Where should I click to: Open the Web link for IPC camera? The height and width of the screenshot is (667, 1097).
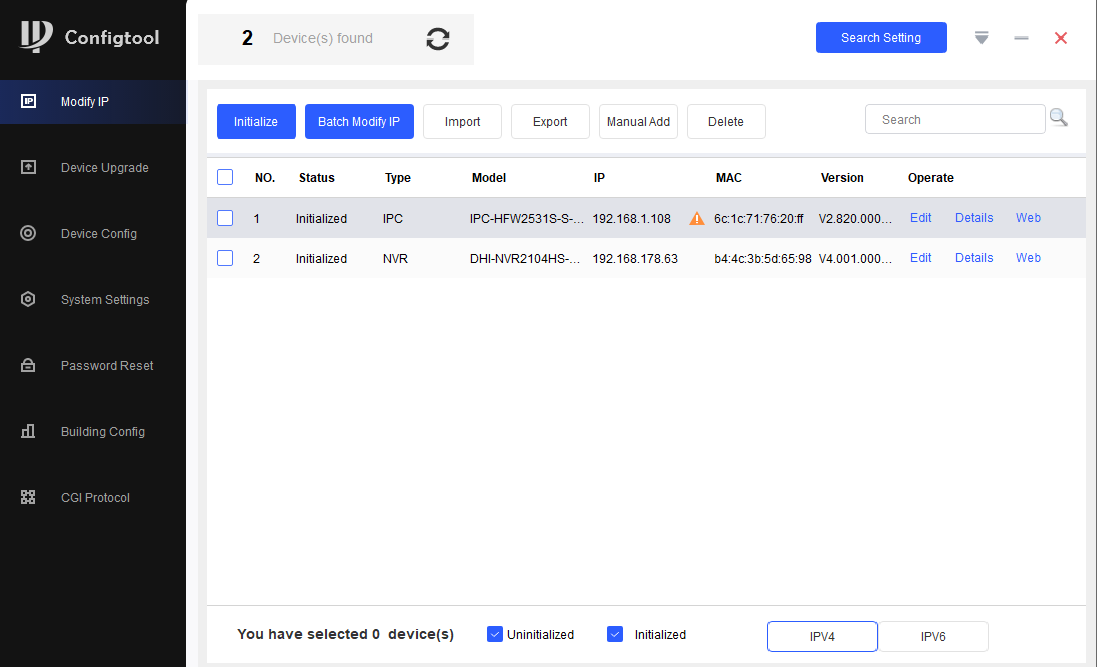point(1028,218)
